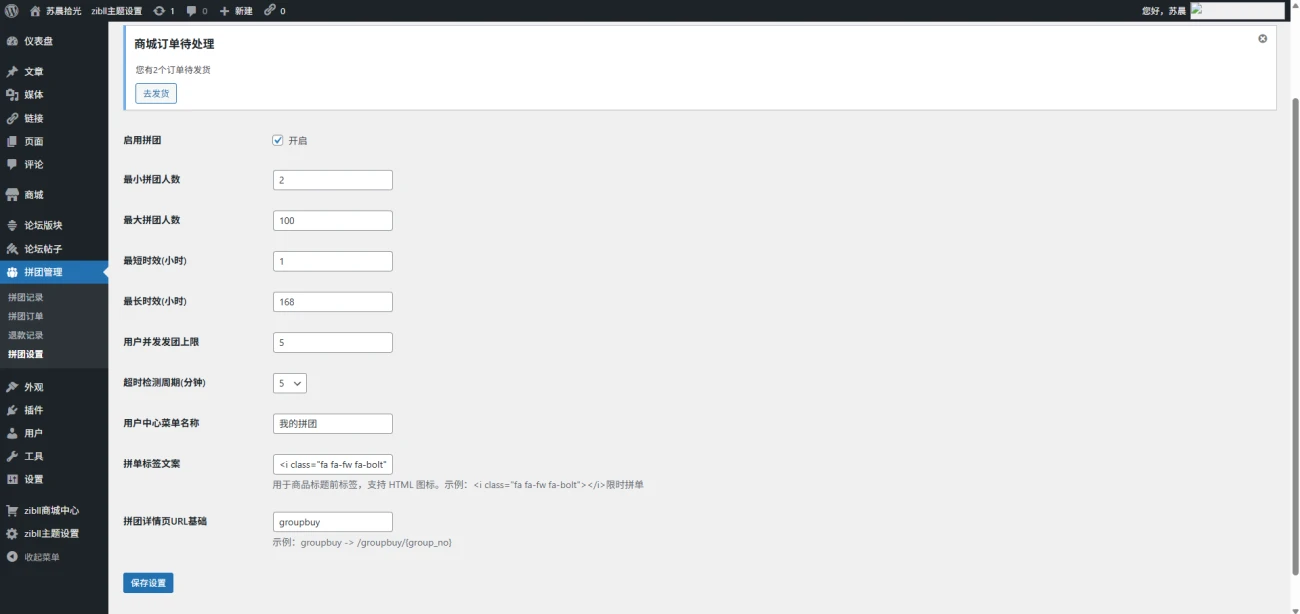Image resolution: width=1300 pixels, height=614 pixels.
Task: Open zibll商城中心 cart menu
Action: pos(51,510)
